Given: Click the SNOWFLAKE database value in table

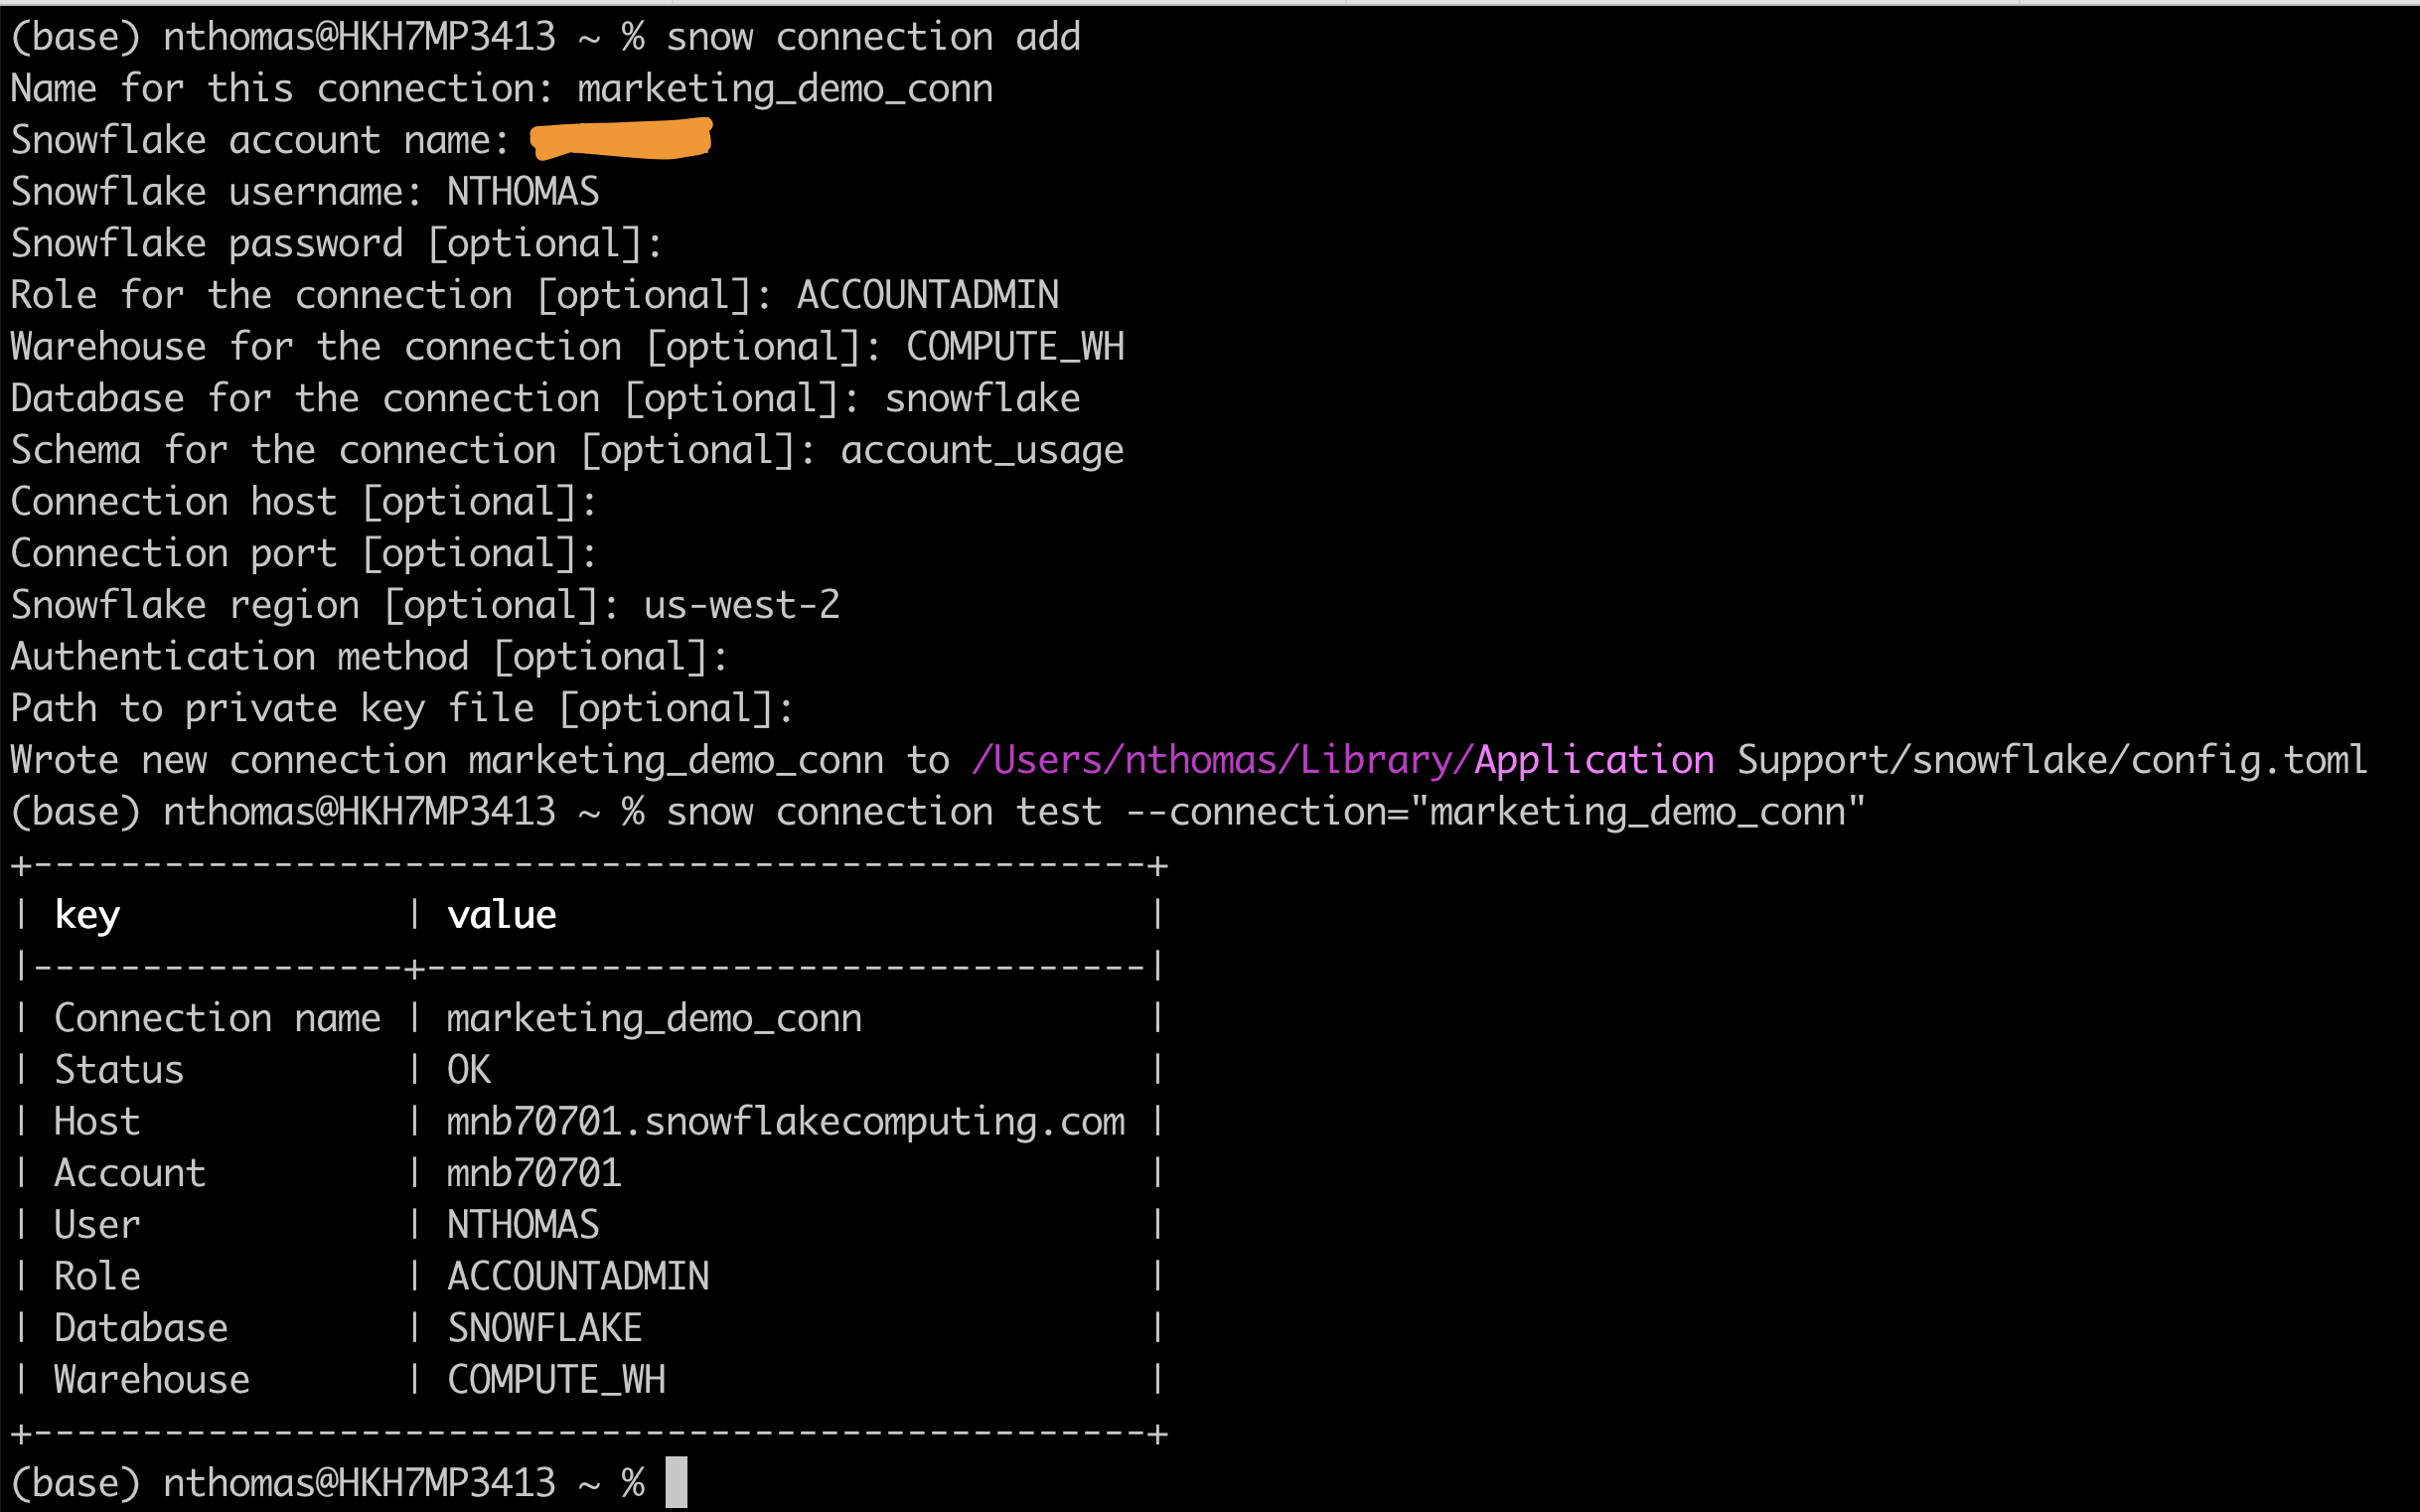Looking at the screenshot, I should (544, 1328).
